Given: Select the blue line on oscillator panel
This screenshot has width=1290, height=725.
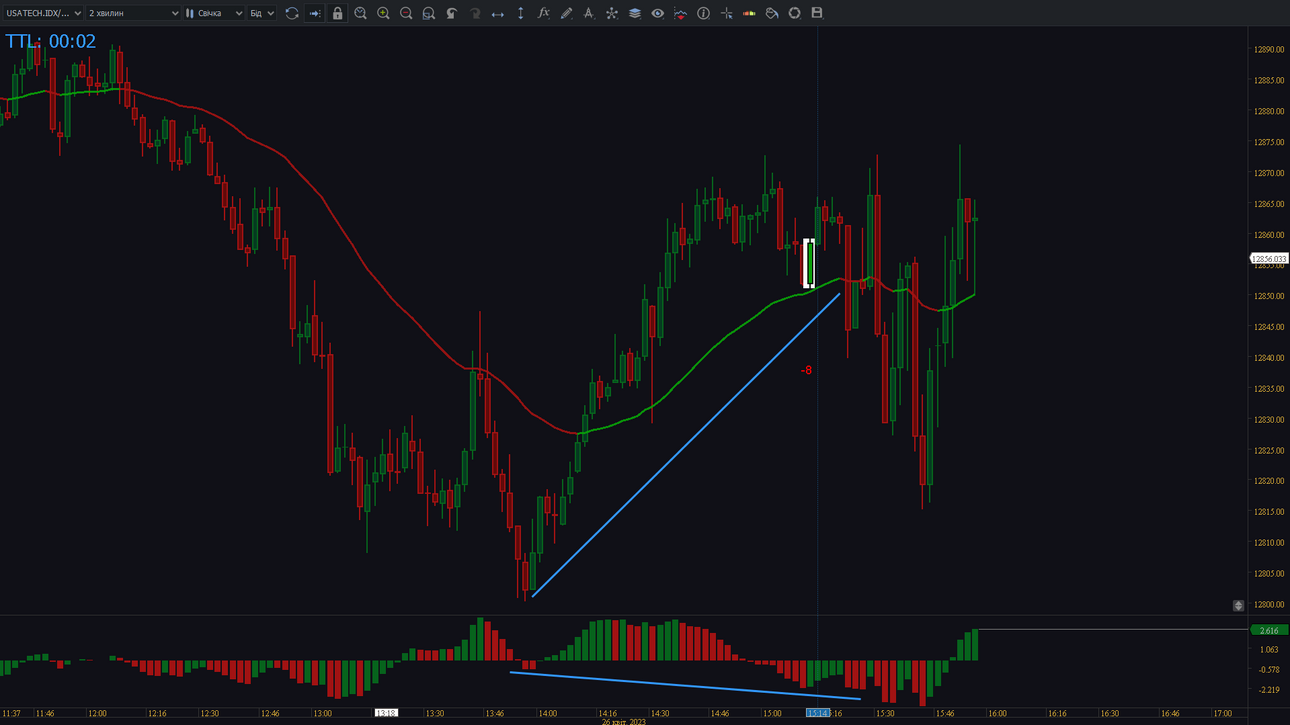Looking at the screenshot, I should (x=685, y=685).
